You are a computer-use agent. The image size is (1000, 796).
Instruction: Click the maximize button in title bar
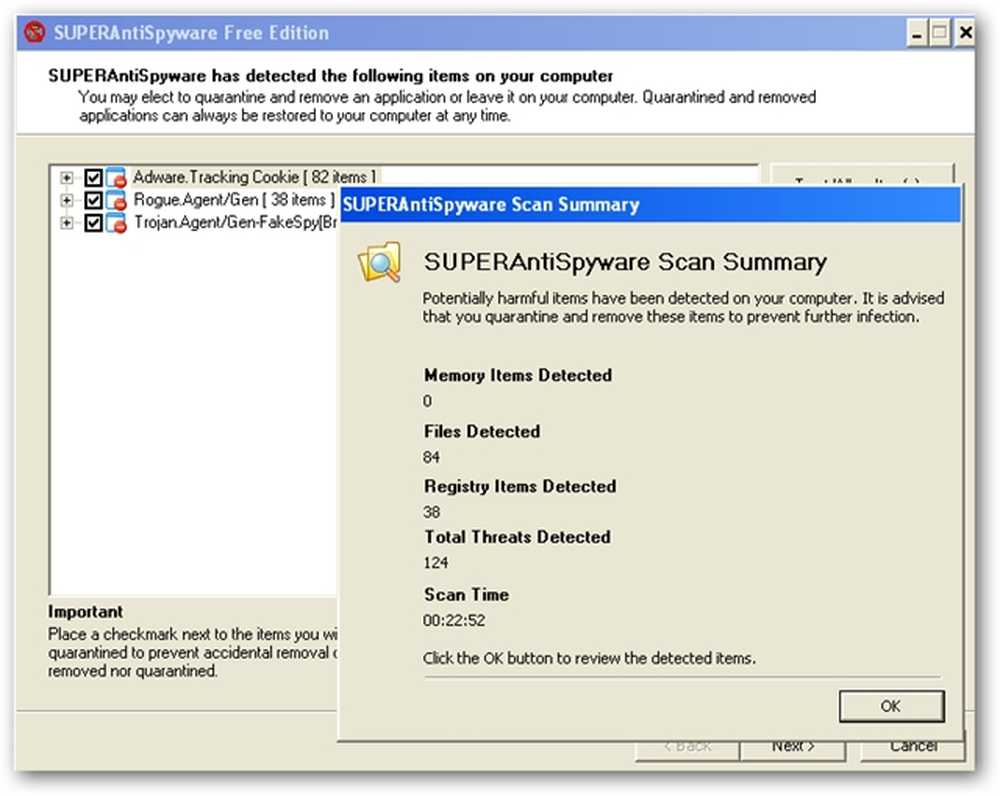coord(939,33)
